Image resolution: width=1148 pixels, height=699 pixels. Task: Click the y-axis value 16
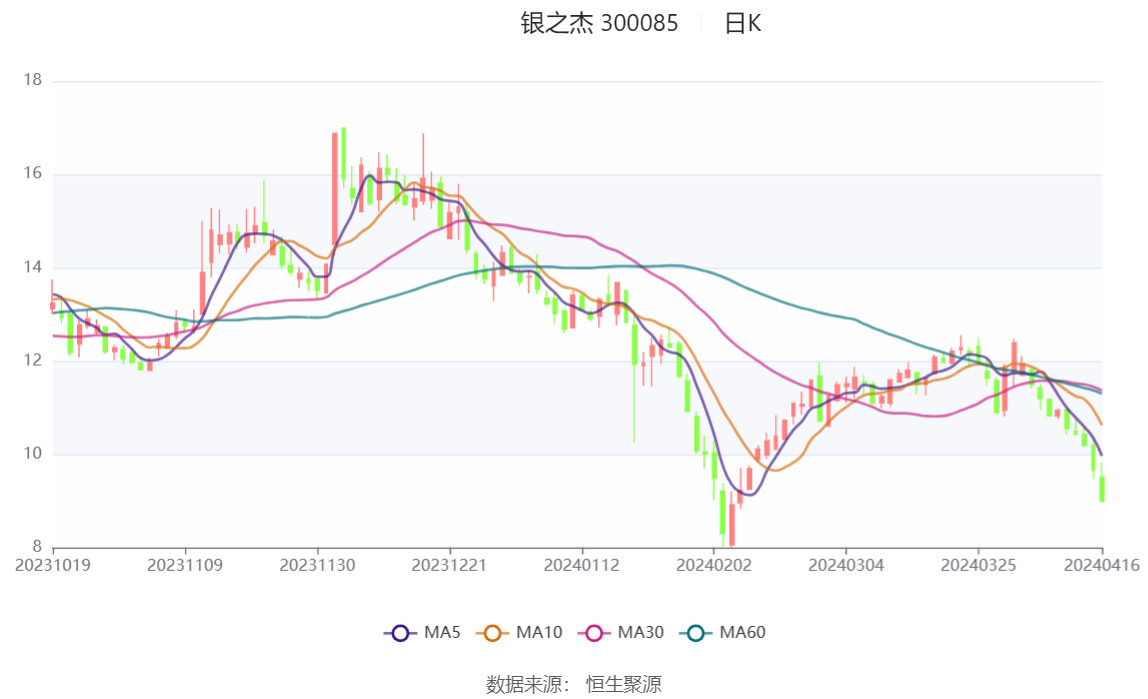click(33, 173)
